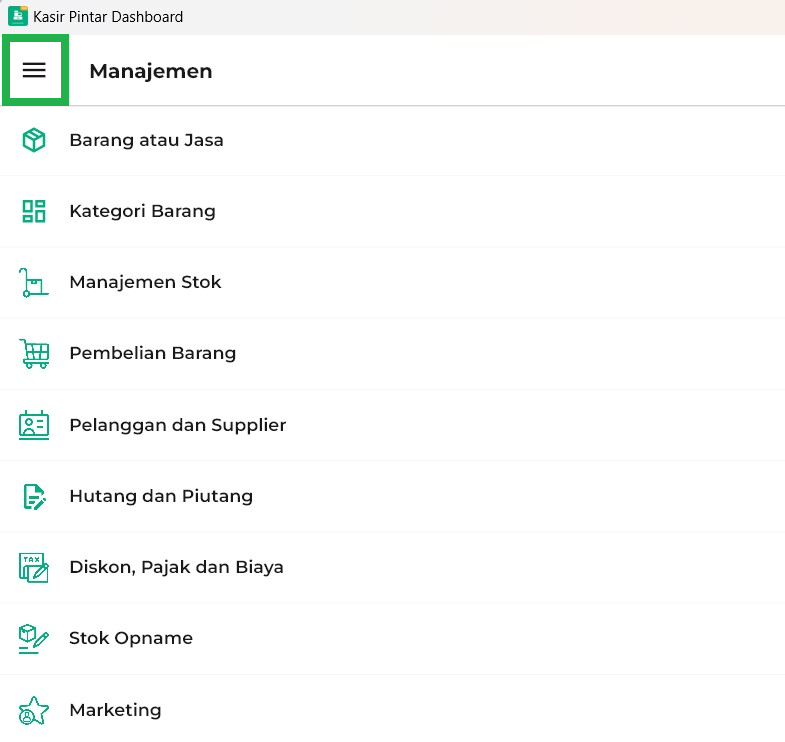Click the Stok Opname box-and-pencil icon
This screenshot has width=785, height=742.
[x=34, y=638]
